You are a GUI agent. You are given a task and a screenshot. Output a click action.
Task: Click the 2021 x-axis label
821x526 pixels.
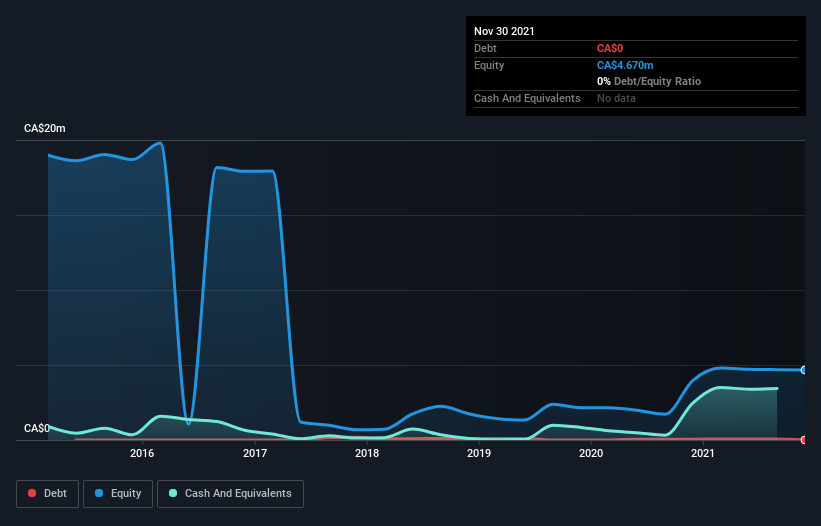[703, 453]
